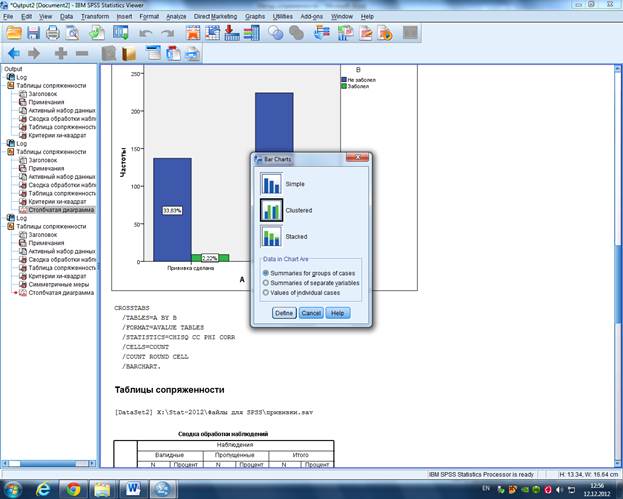Demote the item with the gray right arrow
This screenshot has width=623, height=499.
(x=34, y=53)
